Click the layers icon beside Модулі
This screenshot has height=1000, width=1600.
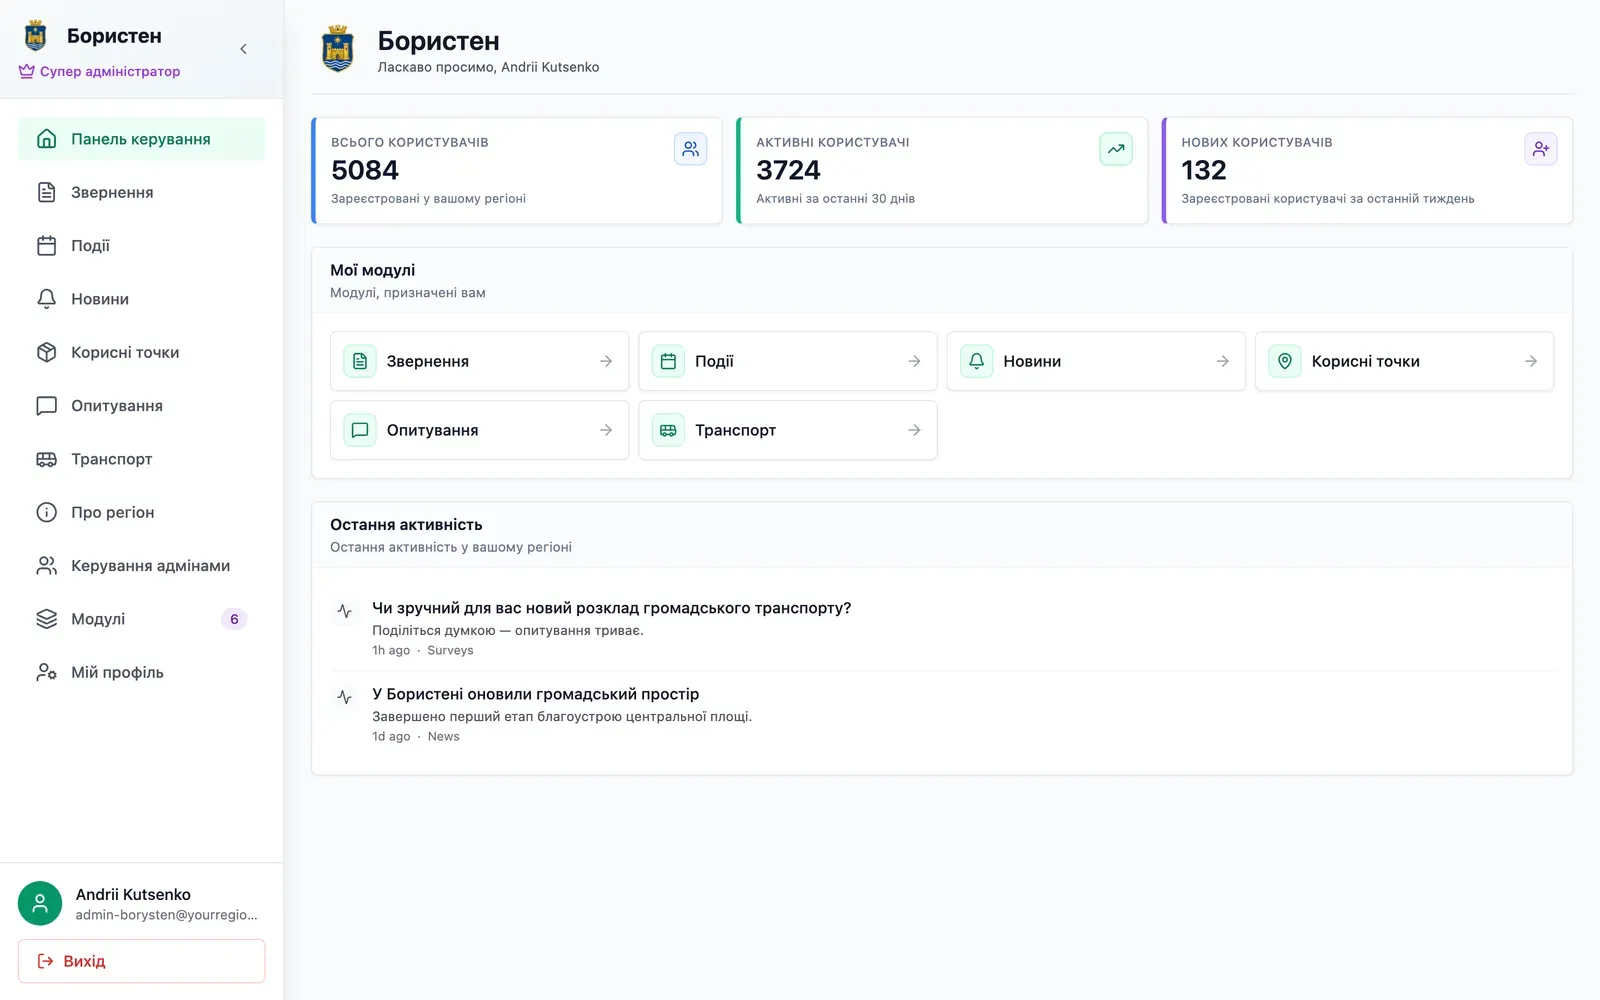coord(47,619)
